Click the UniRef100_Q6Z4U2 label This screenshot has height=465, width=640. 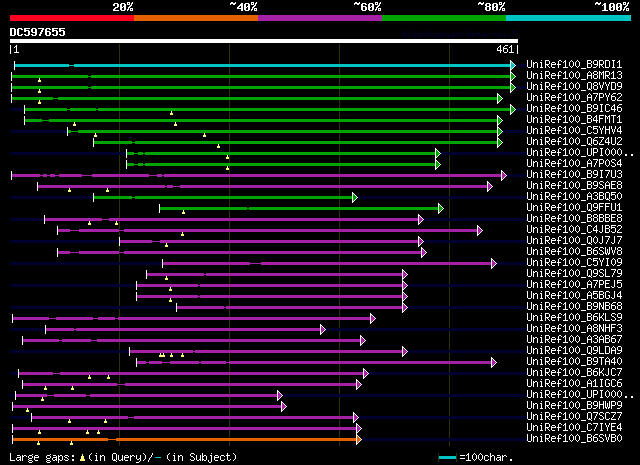pos(574,141)
